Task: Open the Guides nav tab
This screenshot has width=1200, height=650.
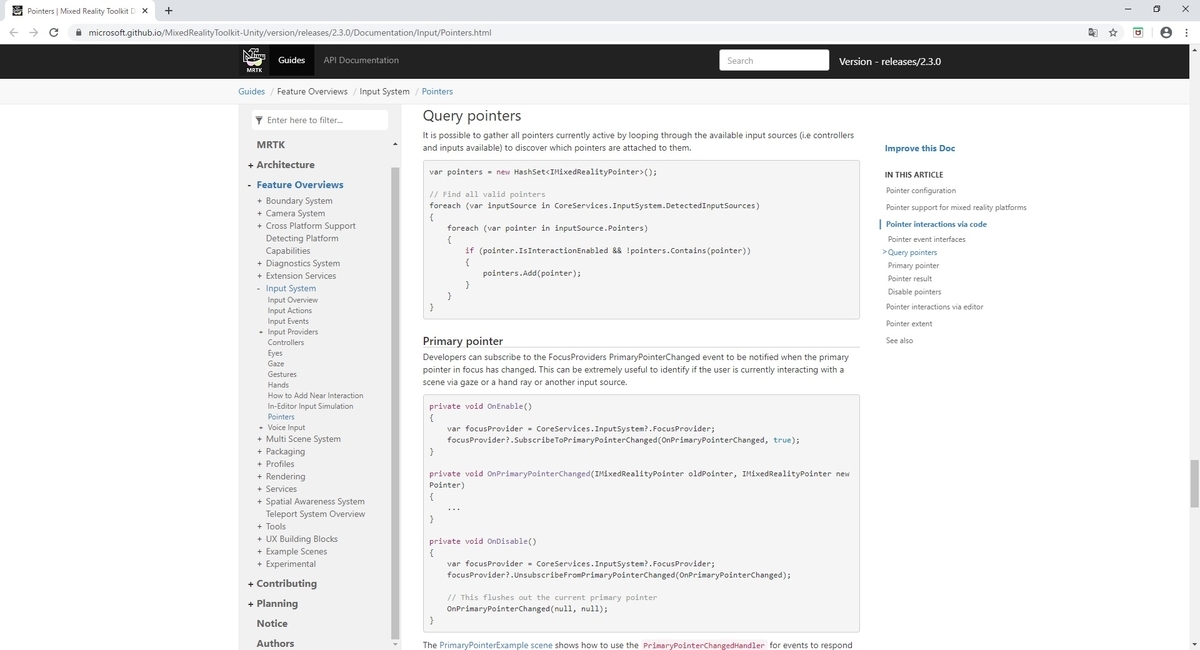Action: [291, 60]
